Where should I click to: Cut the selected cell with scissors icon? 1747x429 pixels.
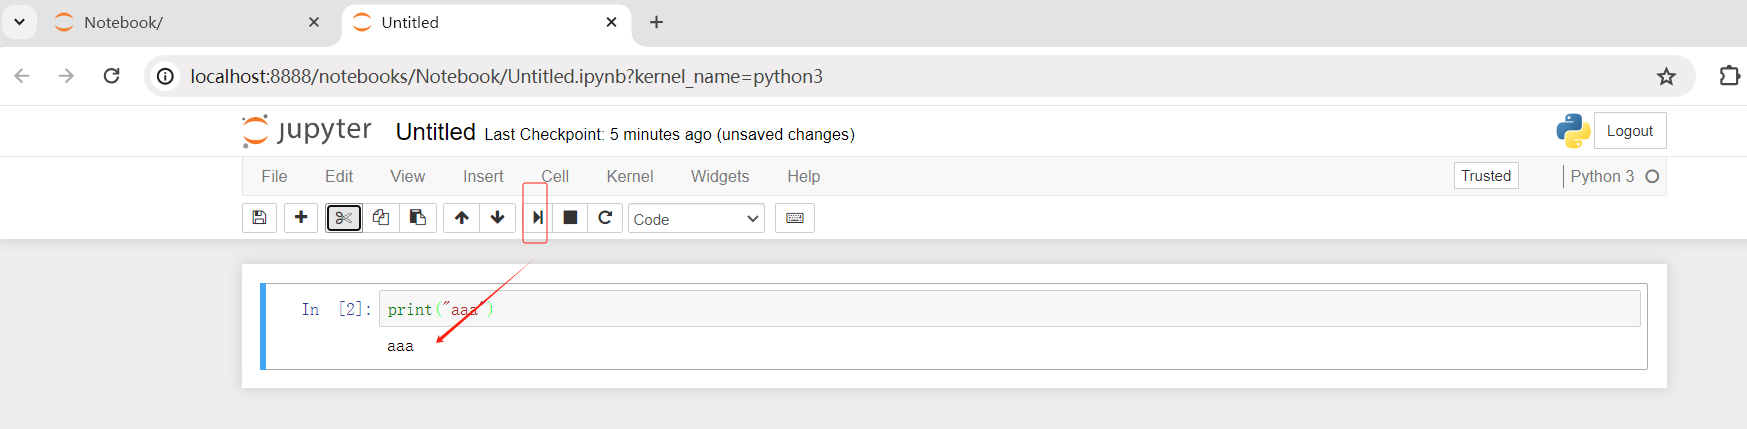[x=344, y=218]
